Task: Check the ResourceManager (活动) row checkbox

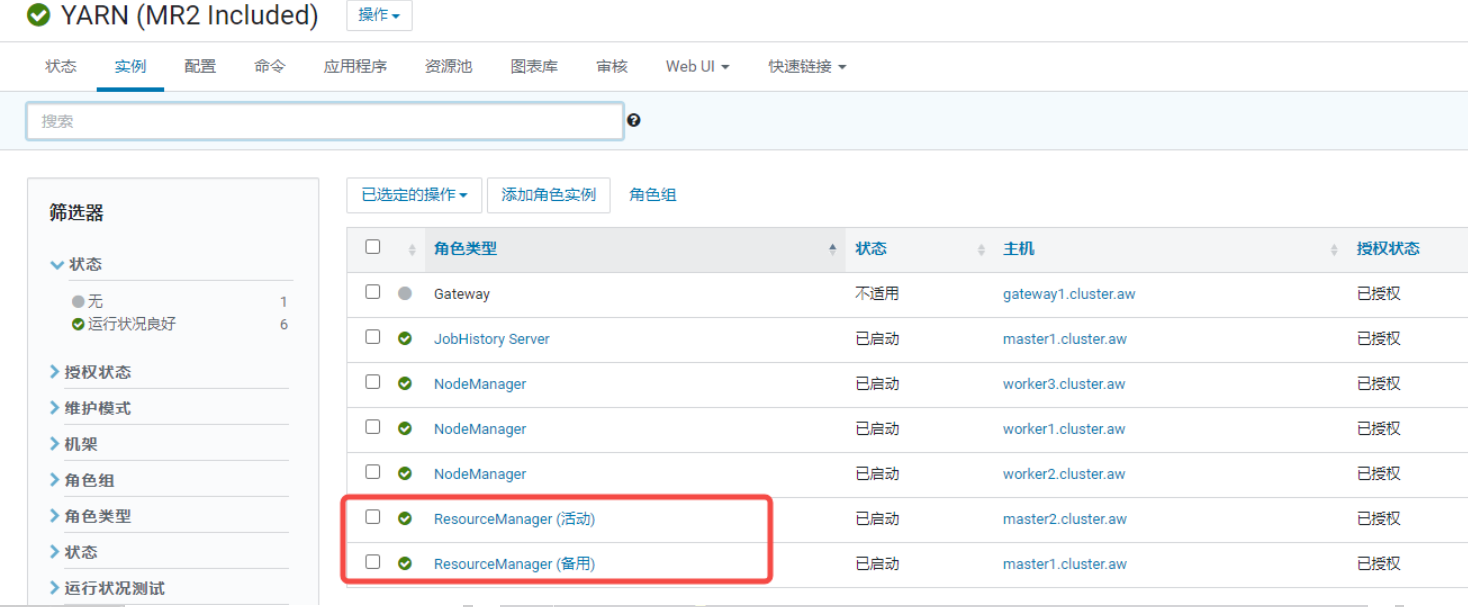Action: [373, 517]
